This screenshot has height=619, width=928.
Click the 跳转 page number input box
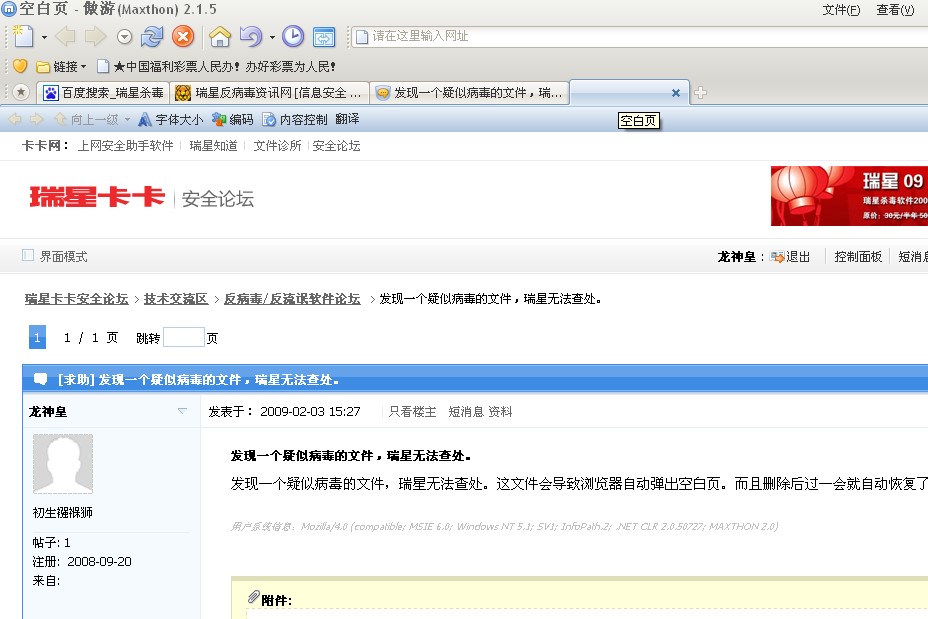point(183,337)
